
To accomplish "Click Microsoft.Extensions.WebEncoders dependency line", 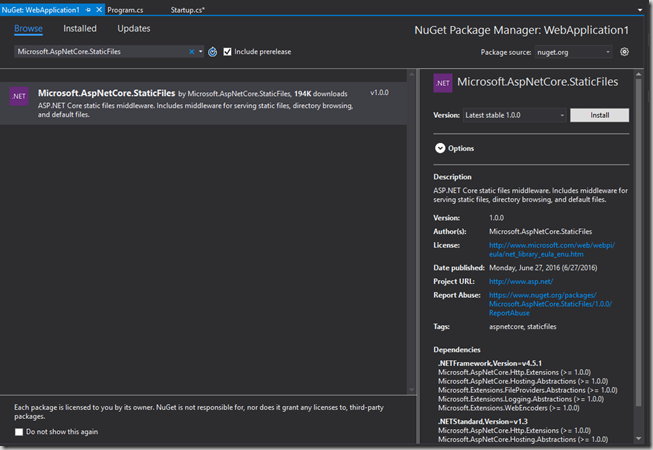I will [x=508, y=408].
